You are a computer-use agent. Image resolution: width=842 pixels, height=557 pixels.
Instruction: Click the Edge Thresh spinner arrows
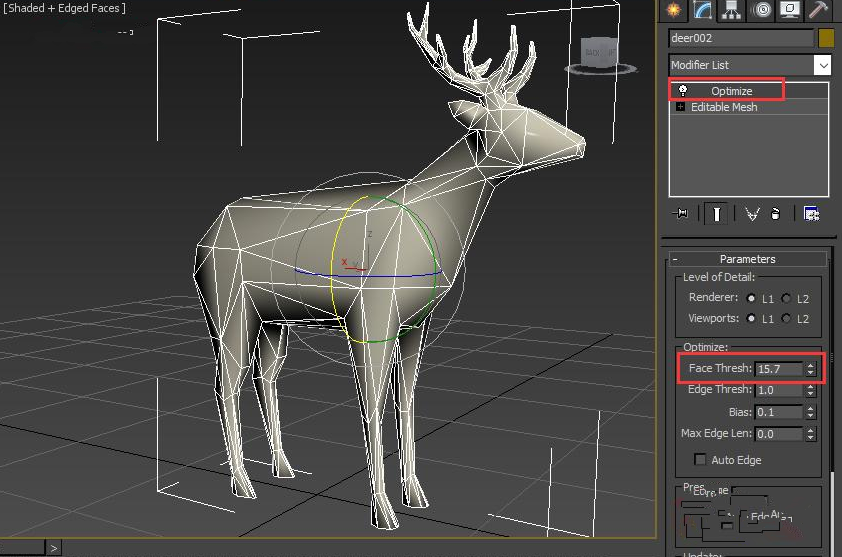coord(810,390)
